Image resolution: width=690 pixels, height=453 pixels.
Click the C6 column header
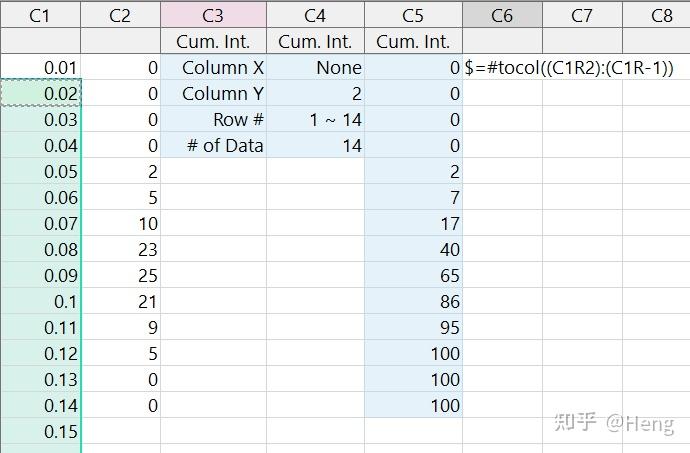coord(502,15)
